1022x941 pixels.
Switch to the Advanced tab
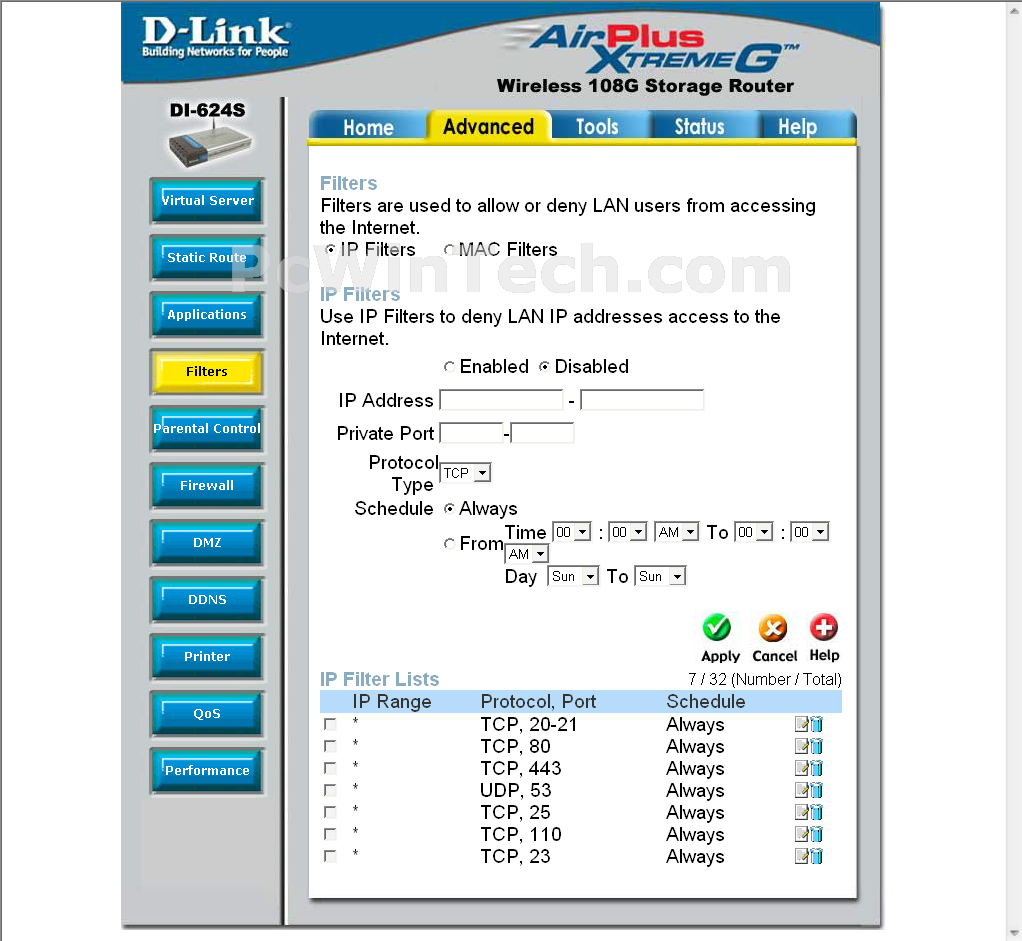pos(489,126)
